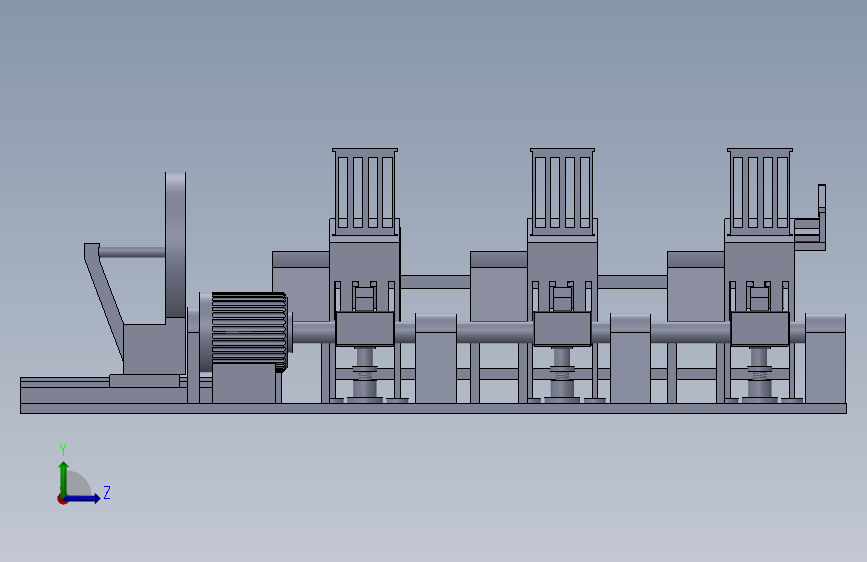Viewport: 867px width, 562px height.
Task: Click the red X-axis origin dot of the triad
Action: point(62,499)
